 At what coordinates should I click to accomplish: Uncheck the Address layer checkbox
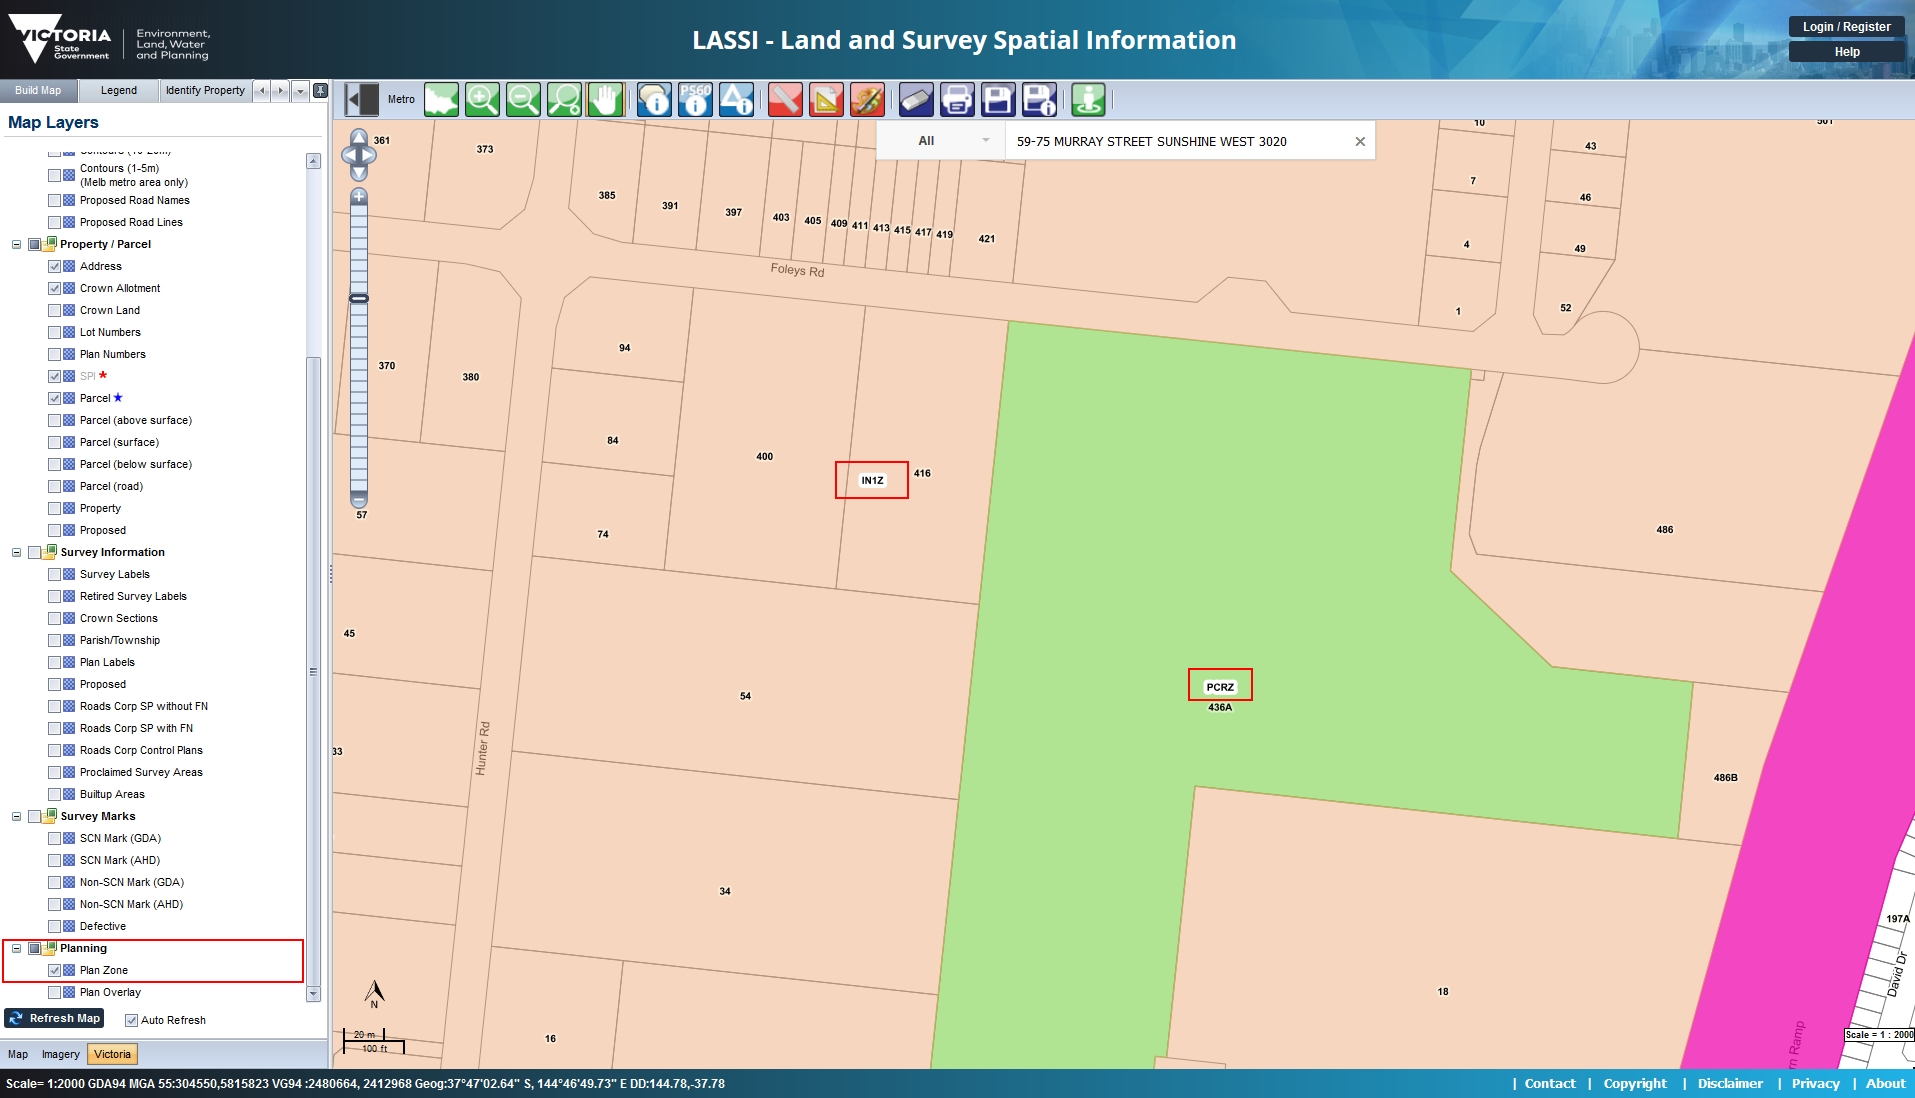click(x=54, y=266)
